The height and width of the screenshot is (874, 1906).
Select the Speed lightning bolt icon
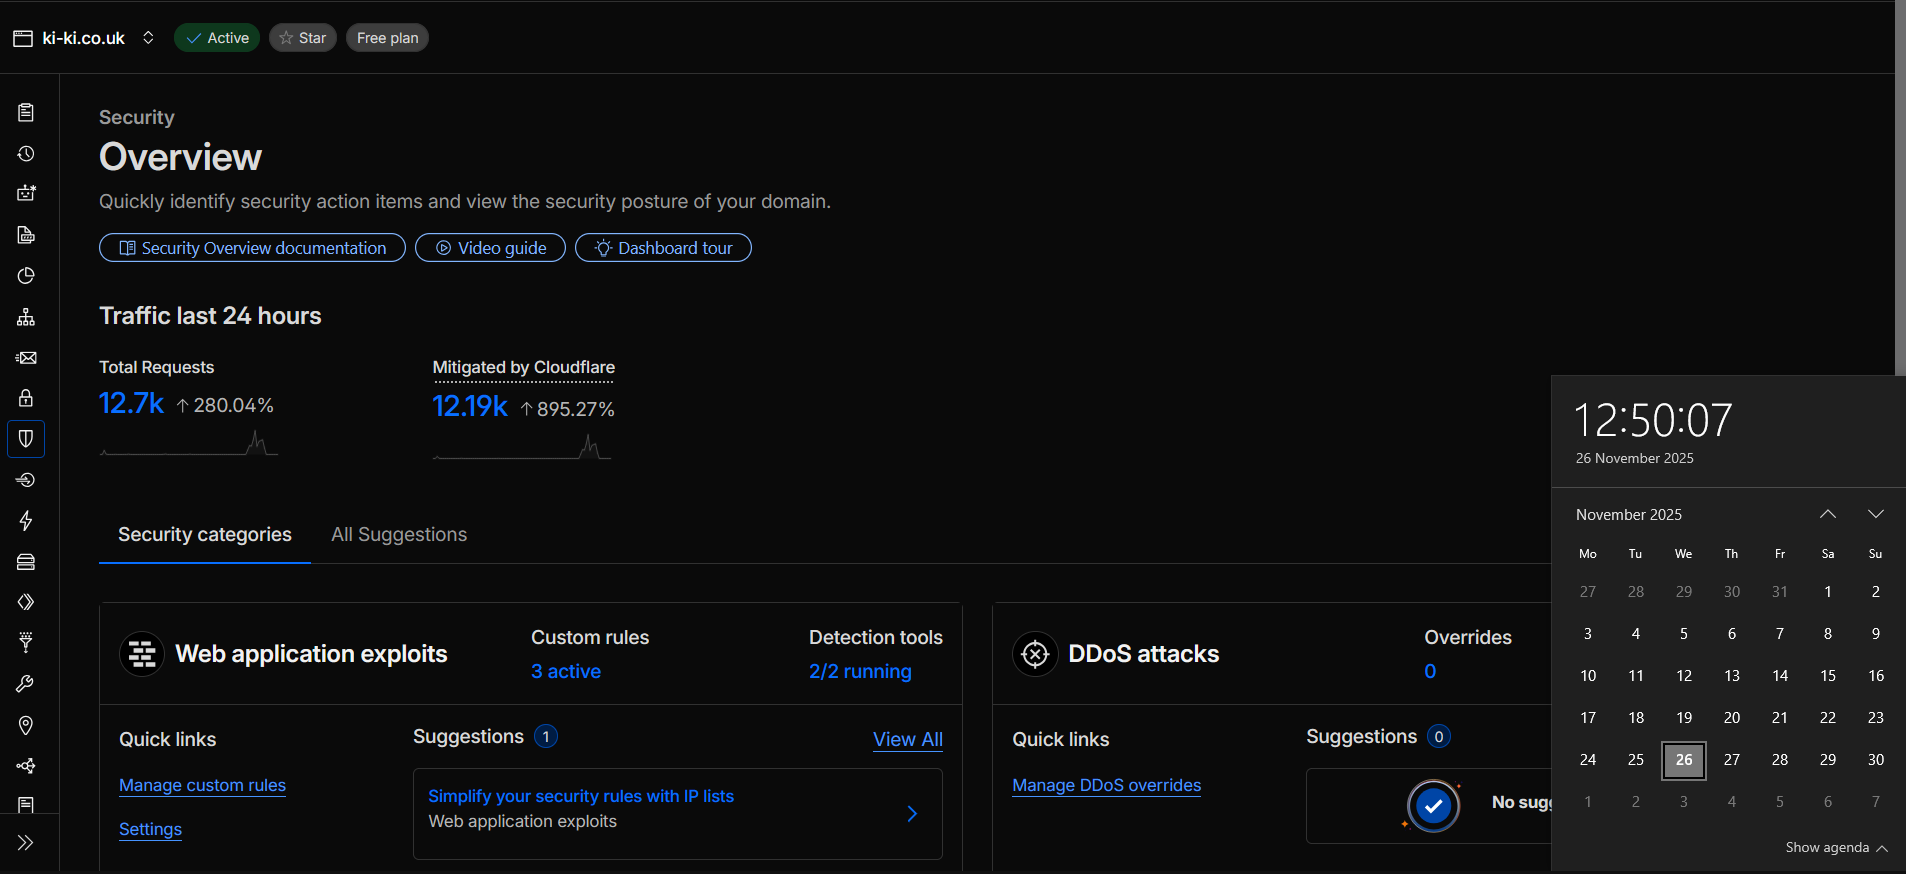point(26,521)
